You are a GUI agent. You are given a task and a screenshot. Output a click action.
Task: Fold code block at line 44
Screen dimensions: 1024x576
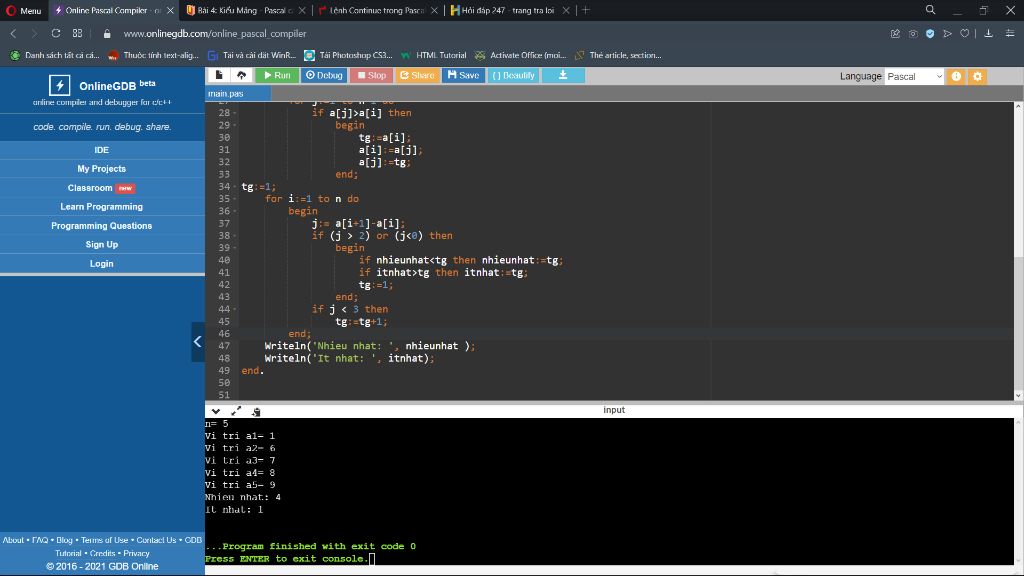pos(235,310)
